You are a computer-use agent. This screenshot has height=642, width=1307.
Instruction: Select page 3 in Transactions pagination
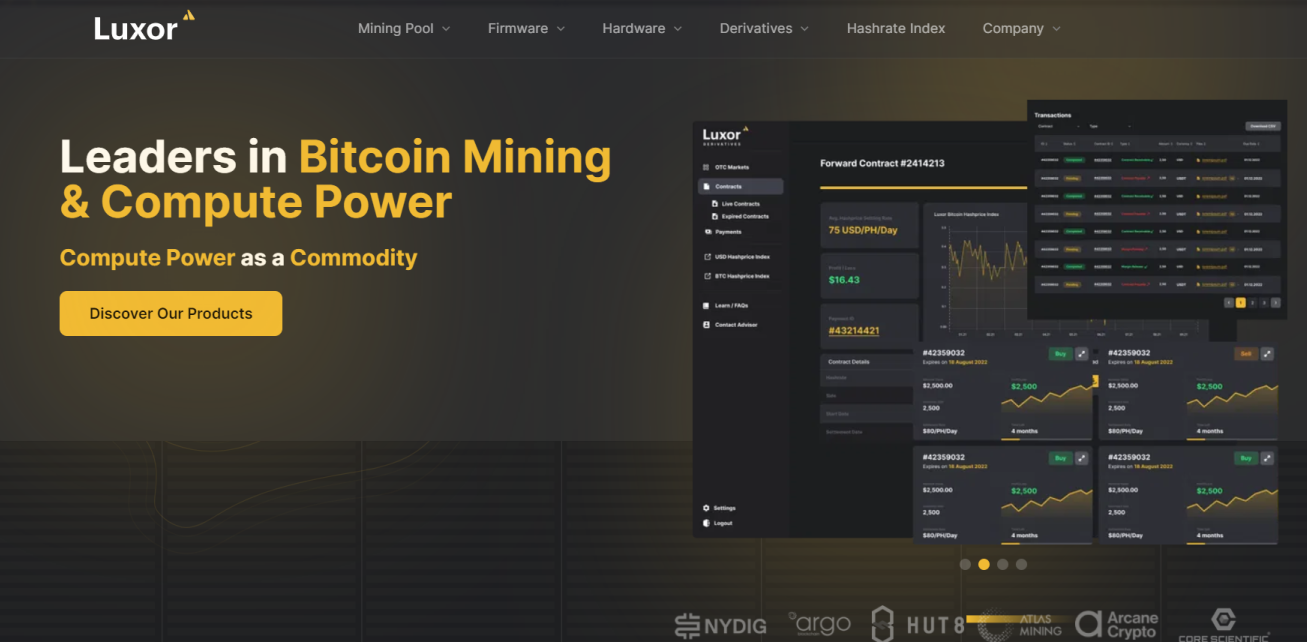tap(1265, 302)
